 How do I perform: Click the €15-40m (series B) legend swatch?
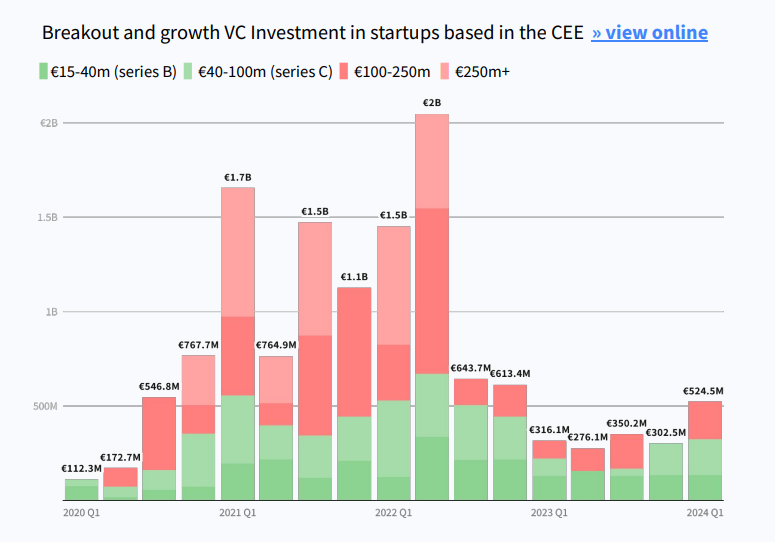(43, 71)
